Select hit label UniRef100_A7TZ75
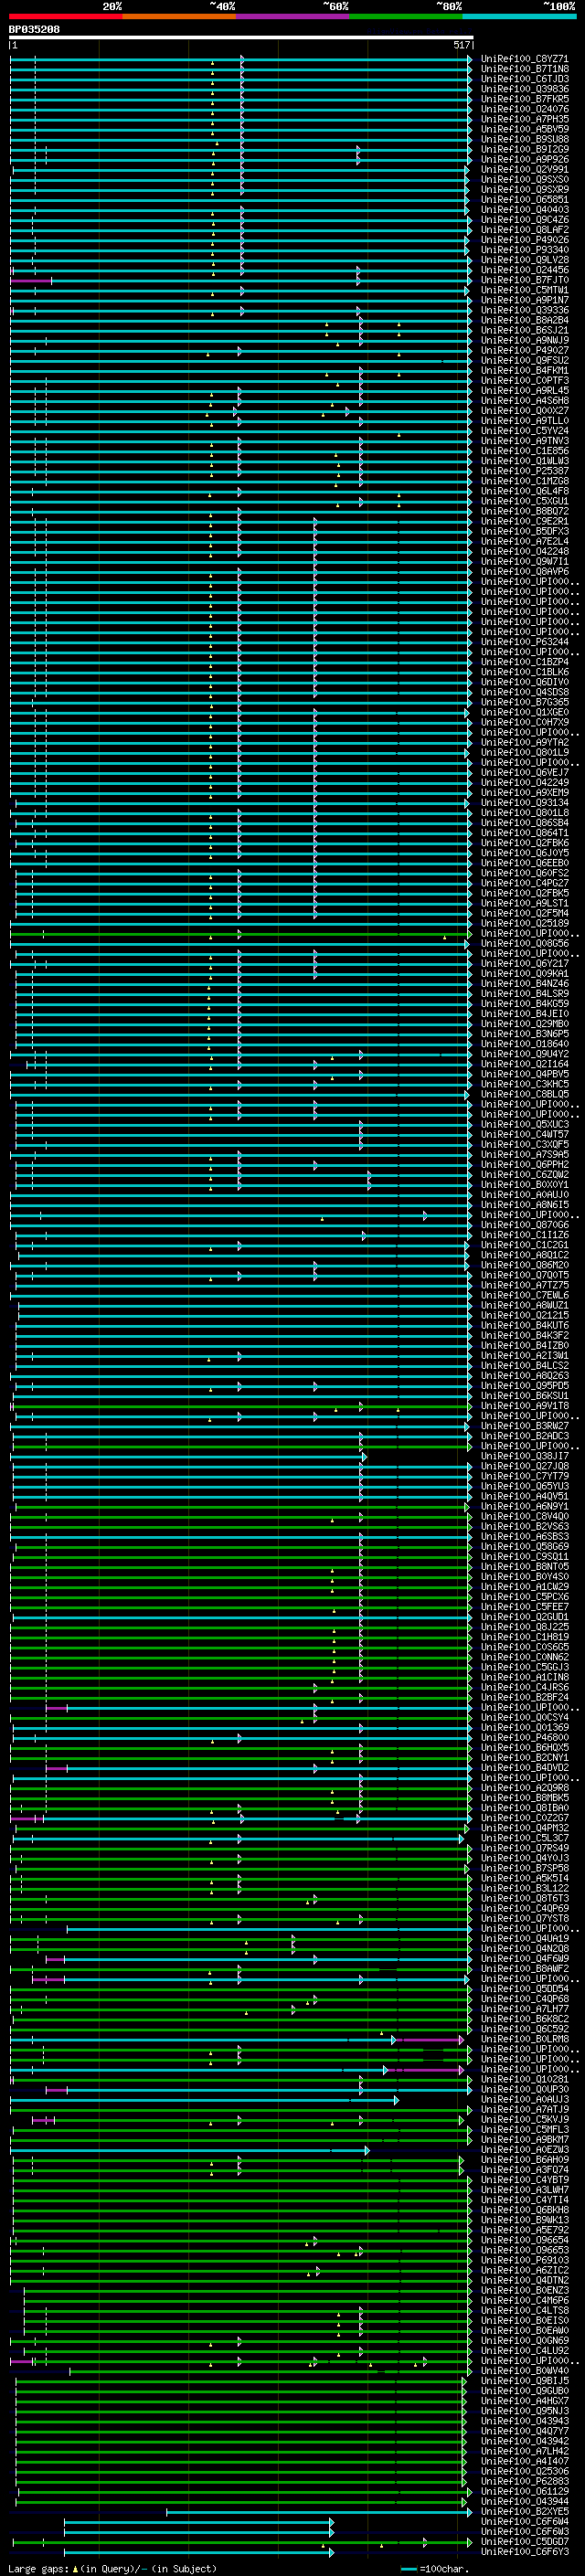The image size is (585, 2576). click(x=525, y=1285)
